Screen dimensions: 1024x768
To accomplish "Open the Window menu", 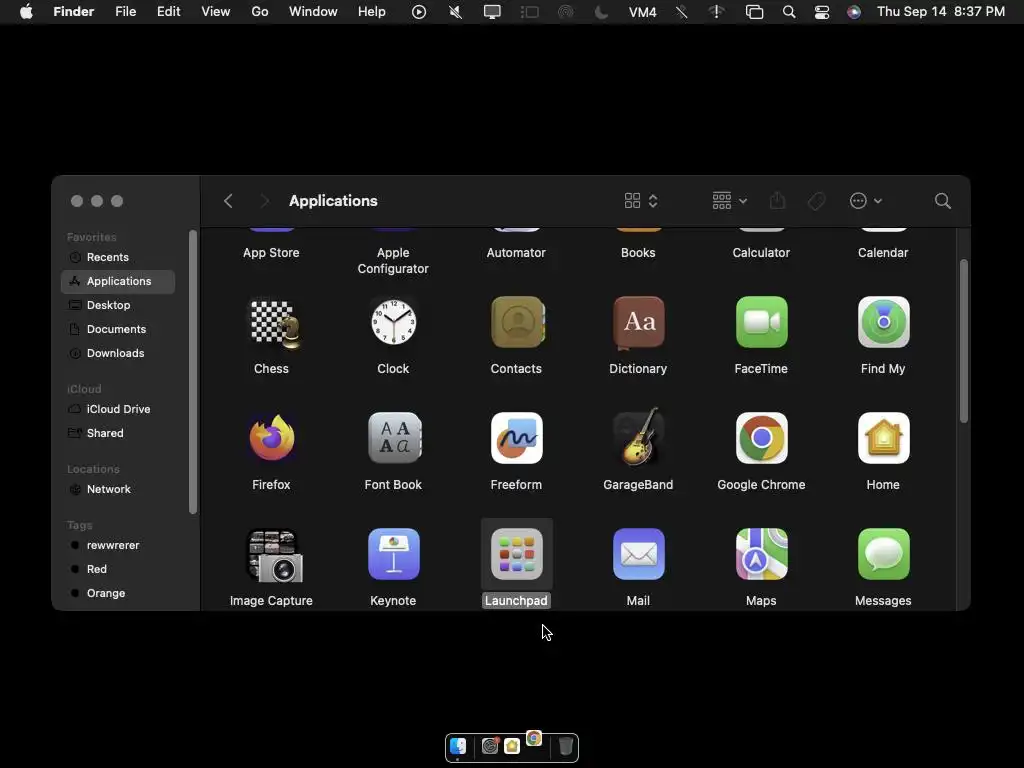I will [313, 12].
